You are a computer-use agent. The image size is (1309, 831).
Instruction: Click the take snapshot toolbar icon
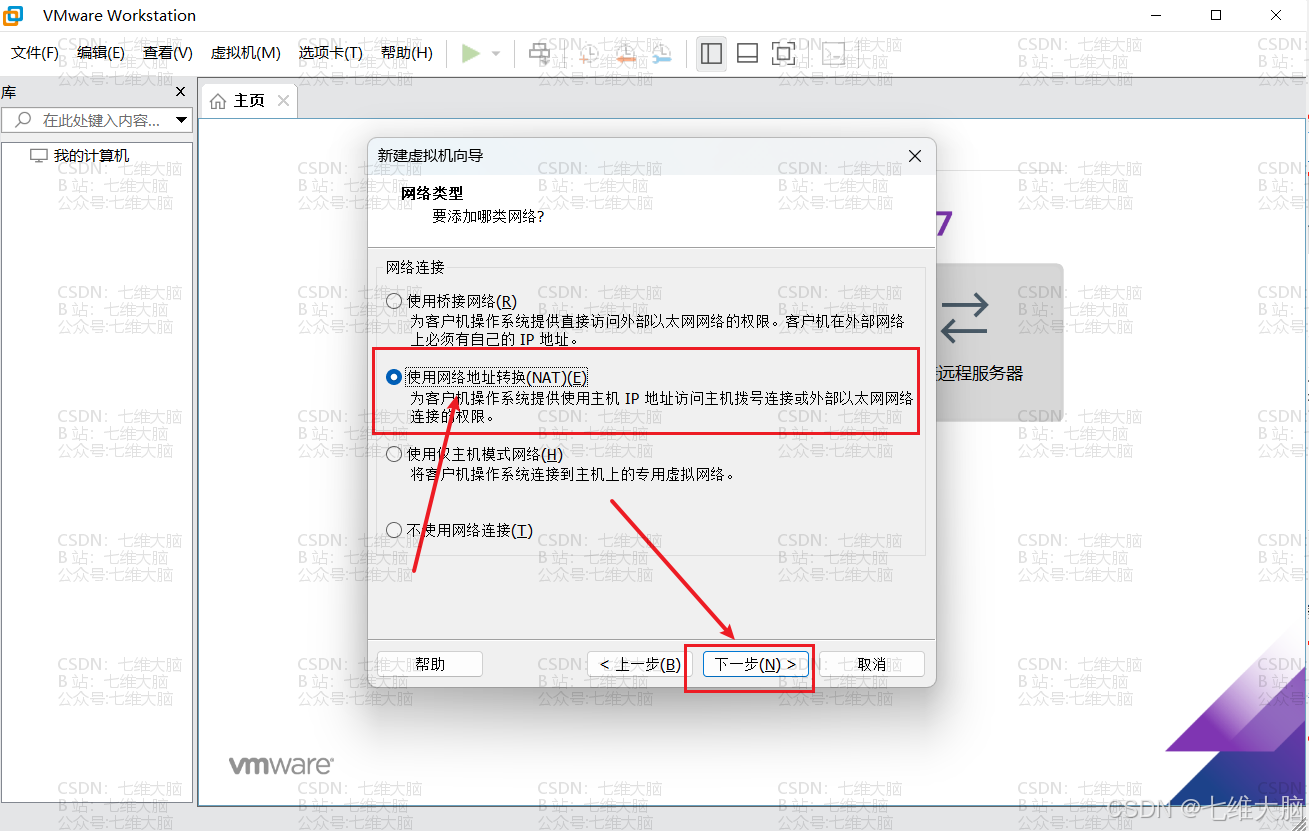(589, 53)
